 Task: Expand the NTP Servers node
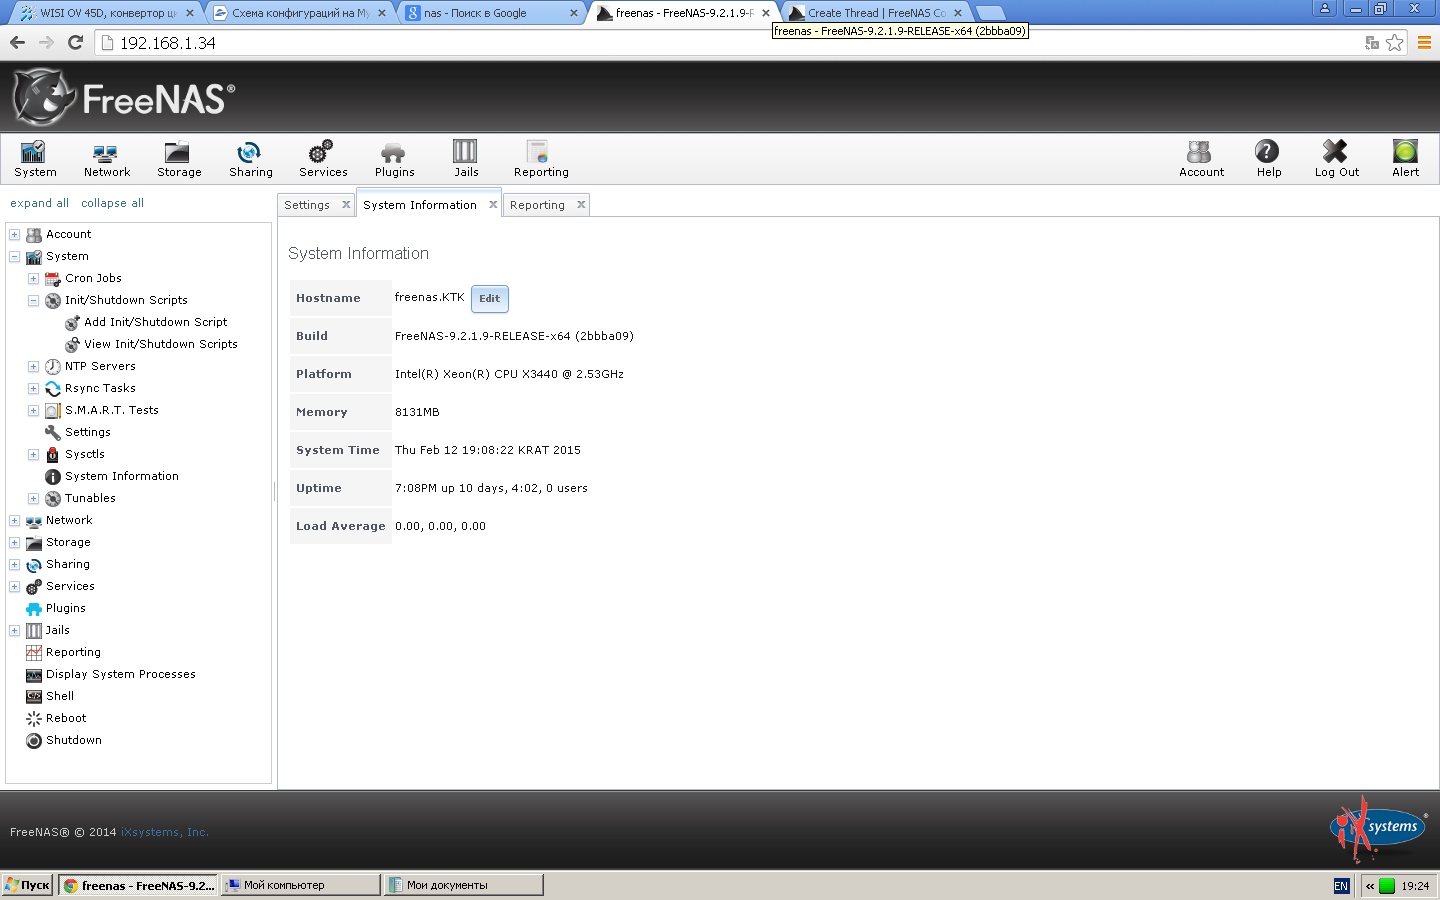point(34,367)
